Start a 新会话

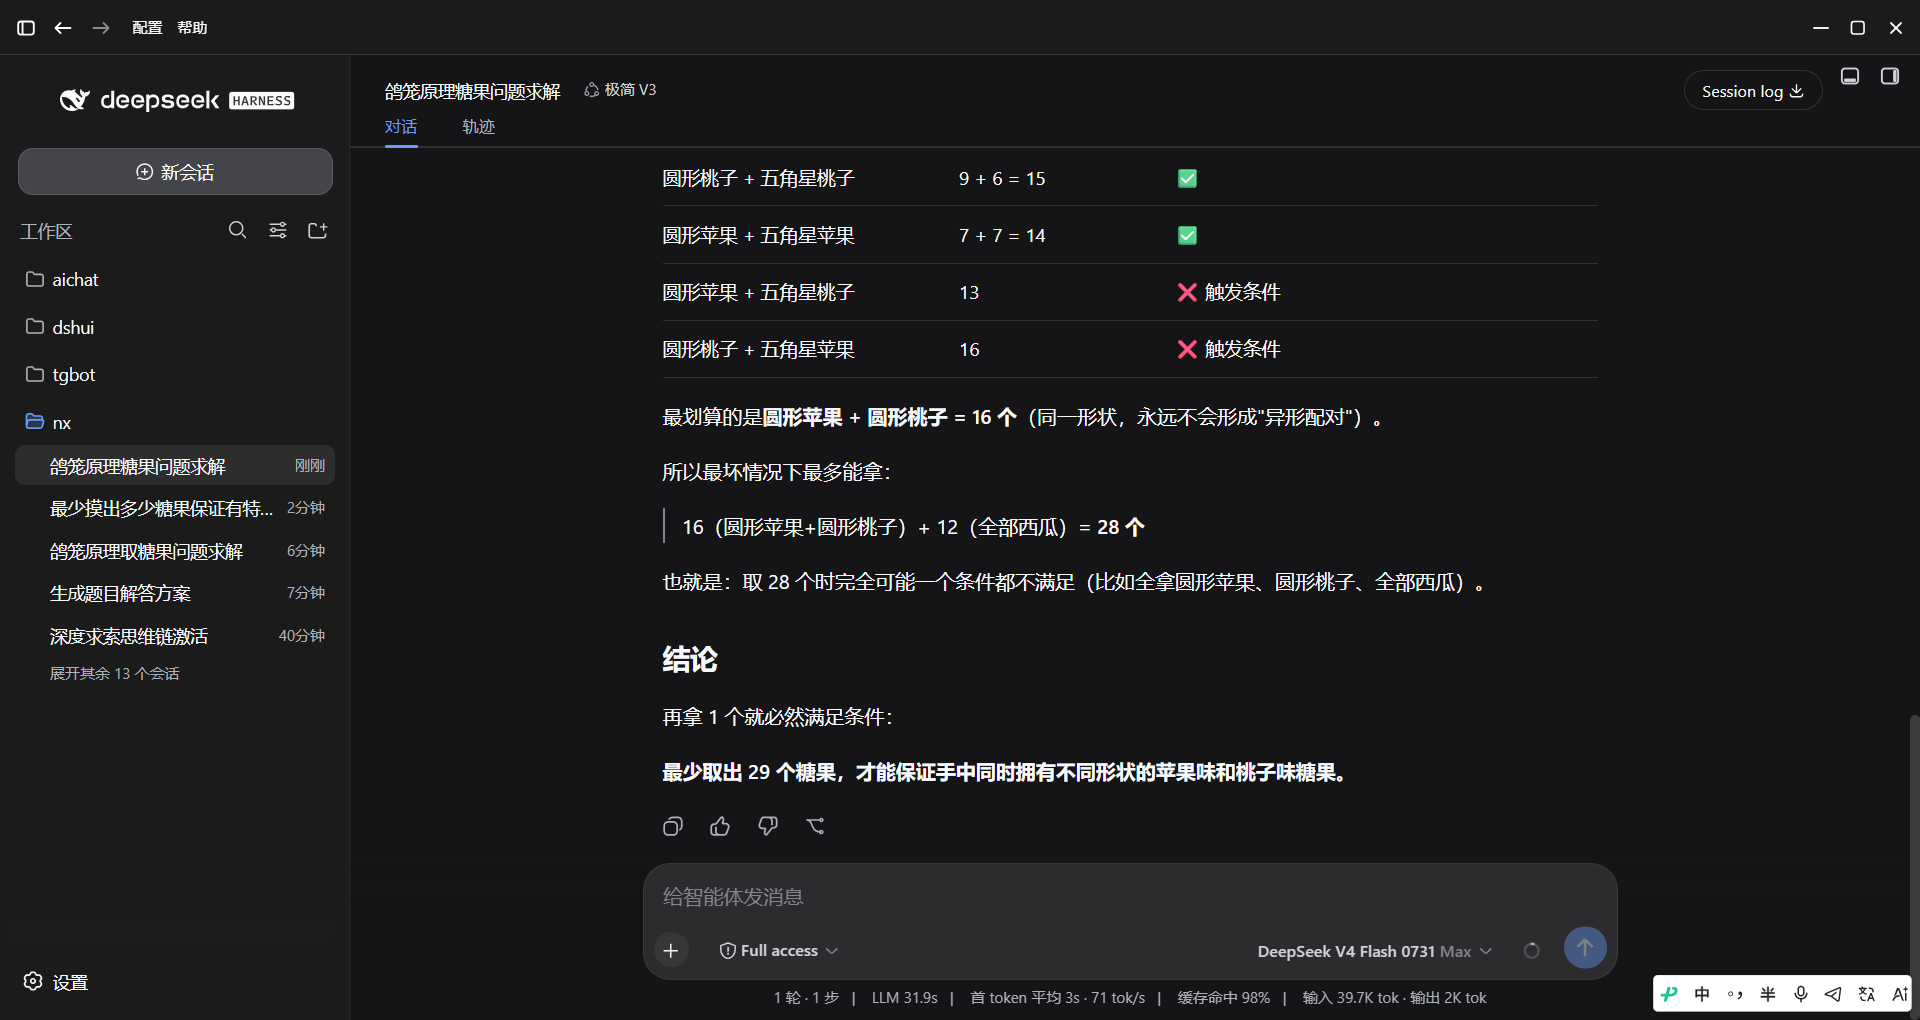pos(175,172)
